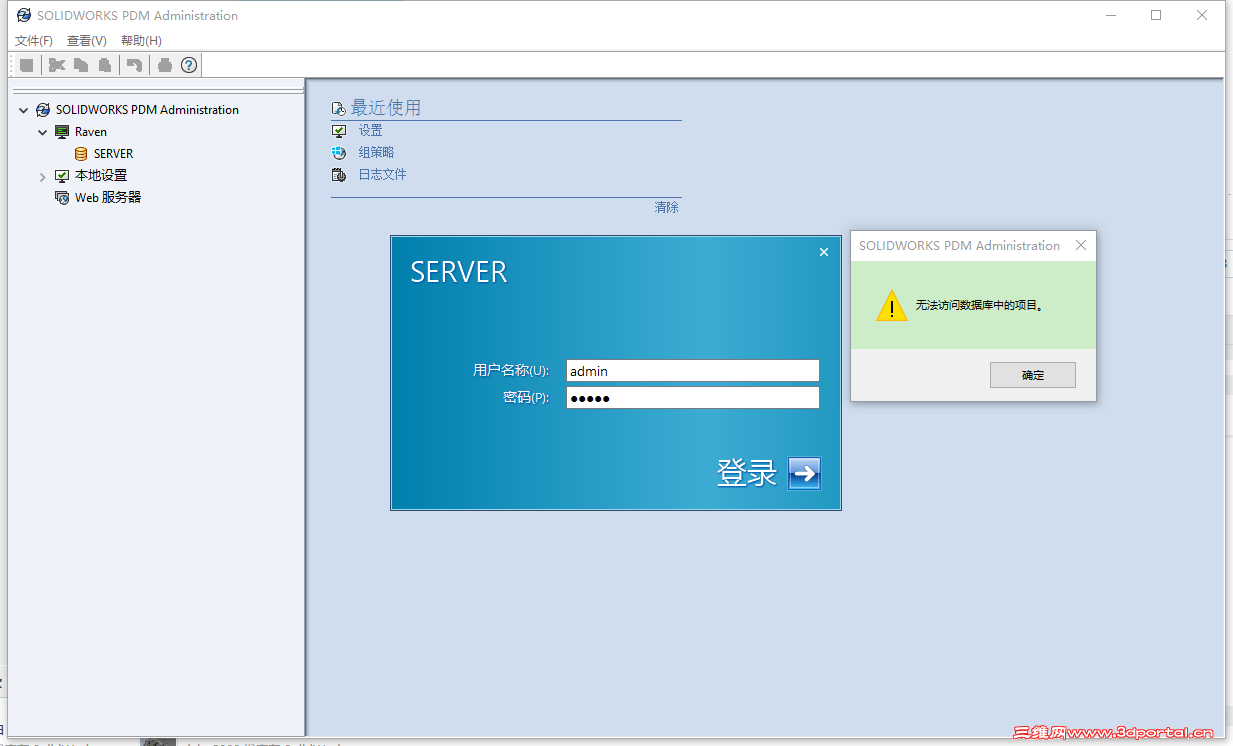The image size is (1233, 746).
Task: Click the 本地设置 monitor icon in tree
Action: [62, 176]
